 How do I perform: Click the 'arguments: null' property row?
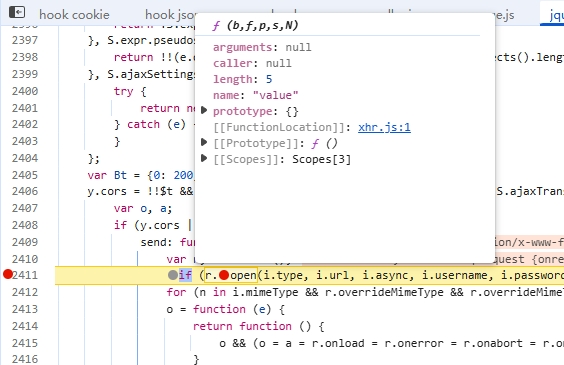click(262, 47)
